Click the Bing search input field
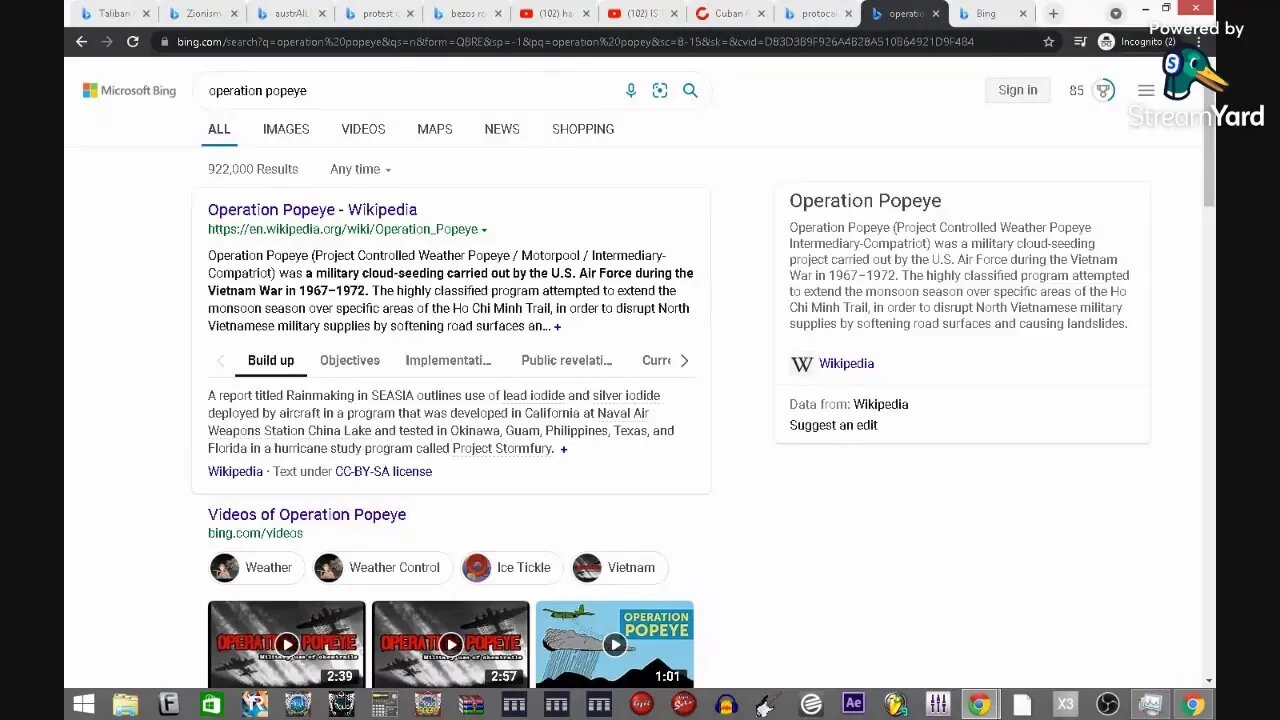1280x720 pixels. pos(408,91)
